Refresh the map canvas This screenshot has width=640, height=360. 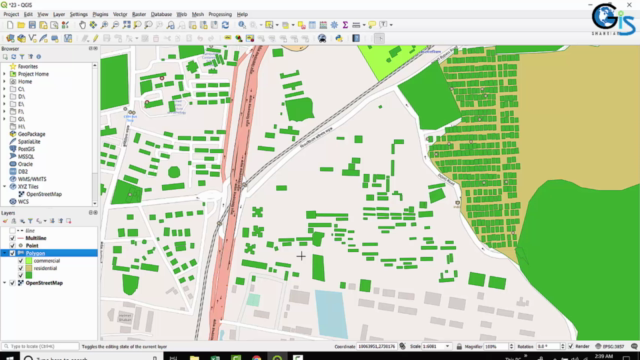[x=225, y=25]
